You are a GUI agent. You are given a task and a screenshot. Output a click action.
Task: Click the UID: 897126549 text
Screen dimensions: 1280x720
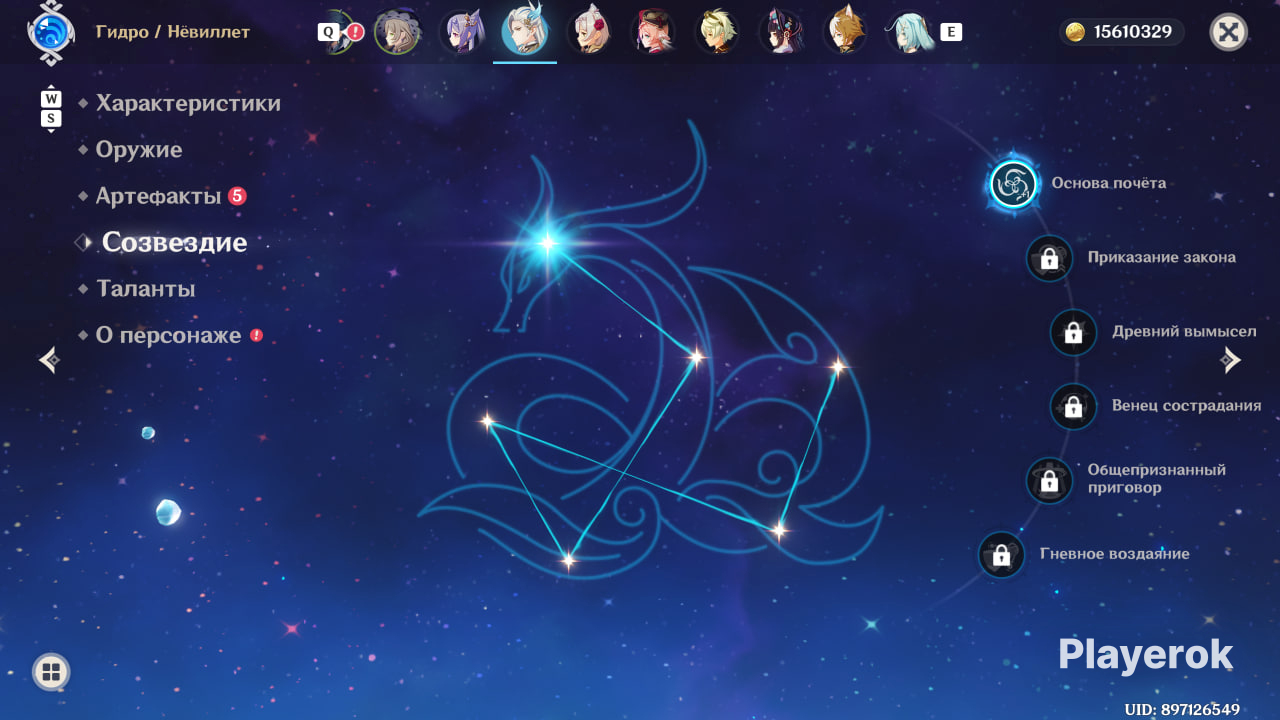pyautogui.click(x=1182, y=710)
